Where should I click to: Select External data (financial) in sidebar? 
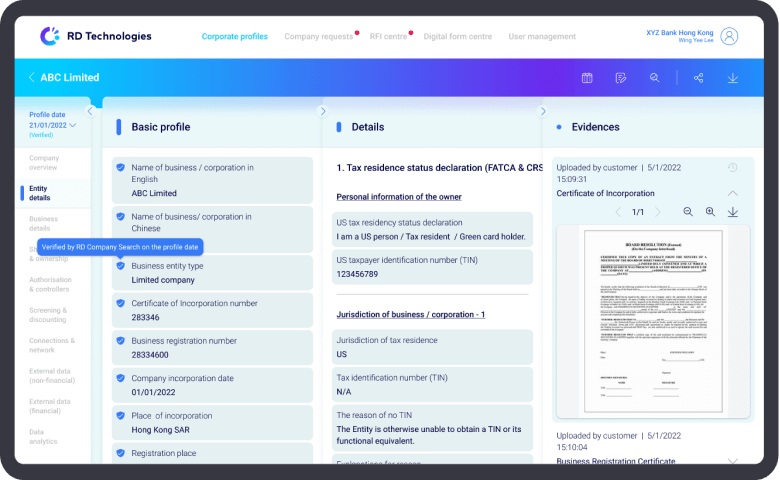coord(50,406)
